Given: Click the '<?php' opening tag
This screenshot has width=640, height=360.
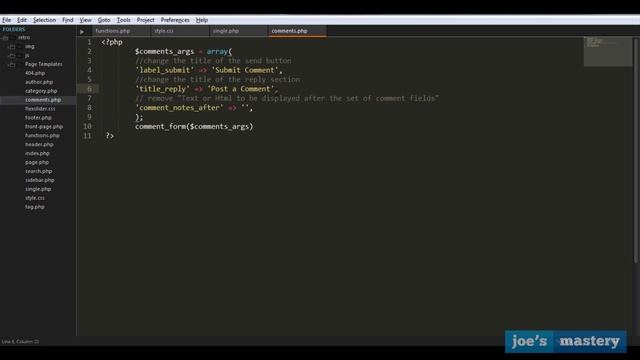Looking at the screenshot, I should click(112, 42).
